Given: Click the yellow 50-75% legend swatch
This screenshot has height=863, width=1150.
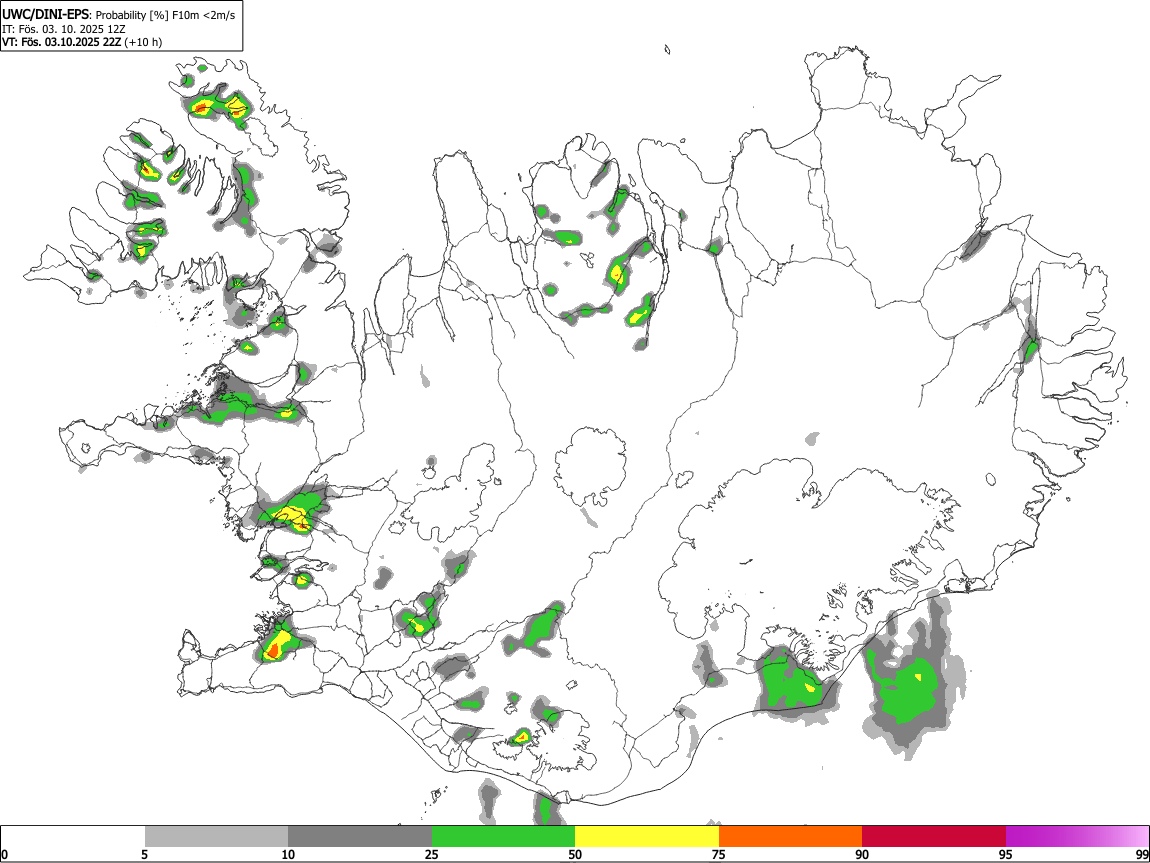Looking at the screenshot, I should tap(647, 836).
